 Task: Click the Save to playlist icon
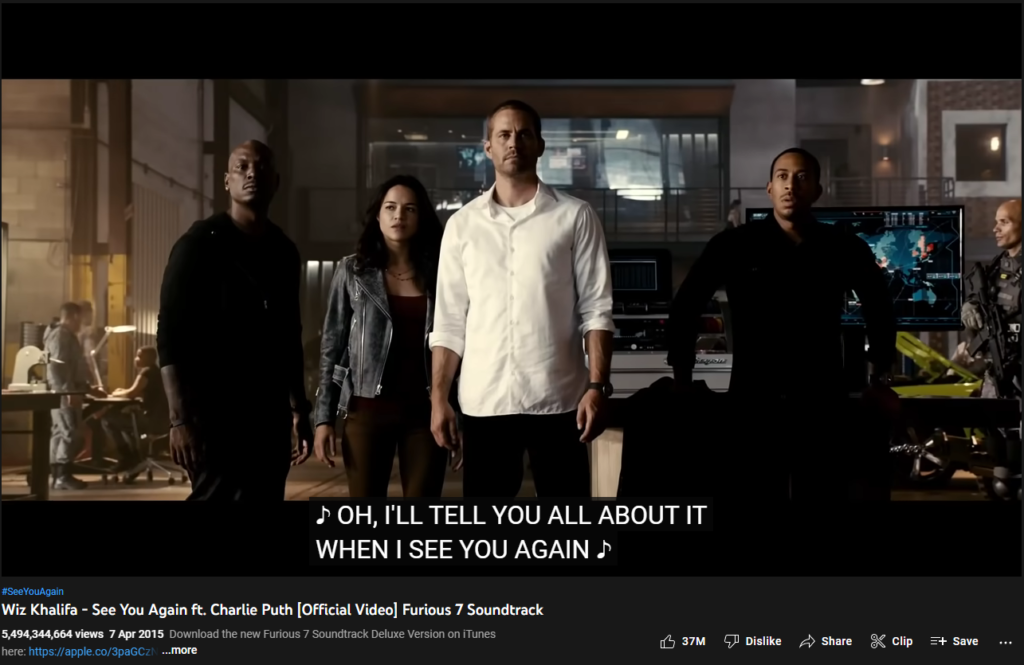point(938,641)
